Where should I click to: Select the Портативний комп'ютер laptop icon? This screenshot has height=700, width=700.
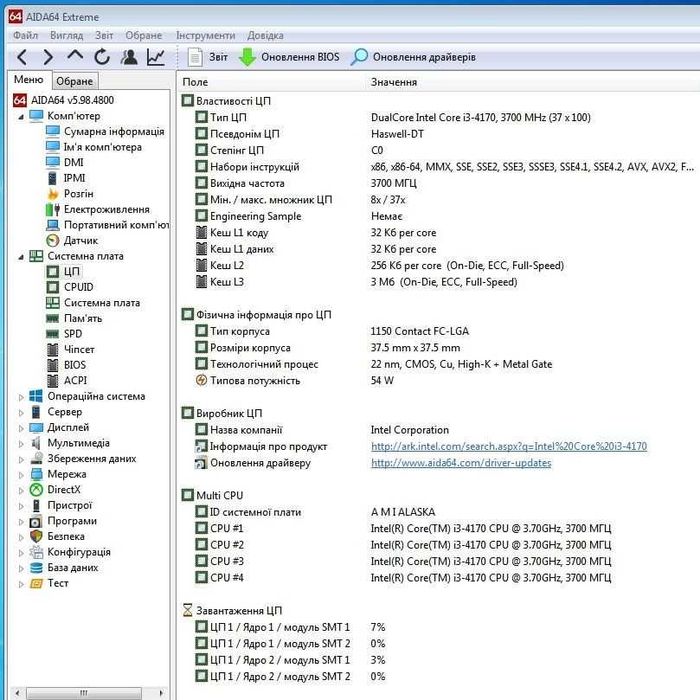[53, 225]
